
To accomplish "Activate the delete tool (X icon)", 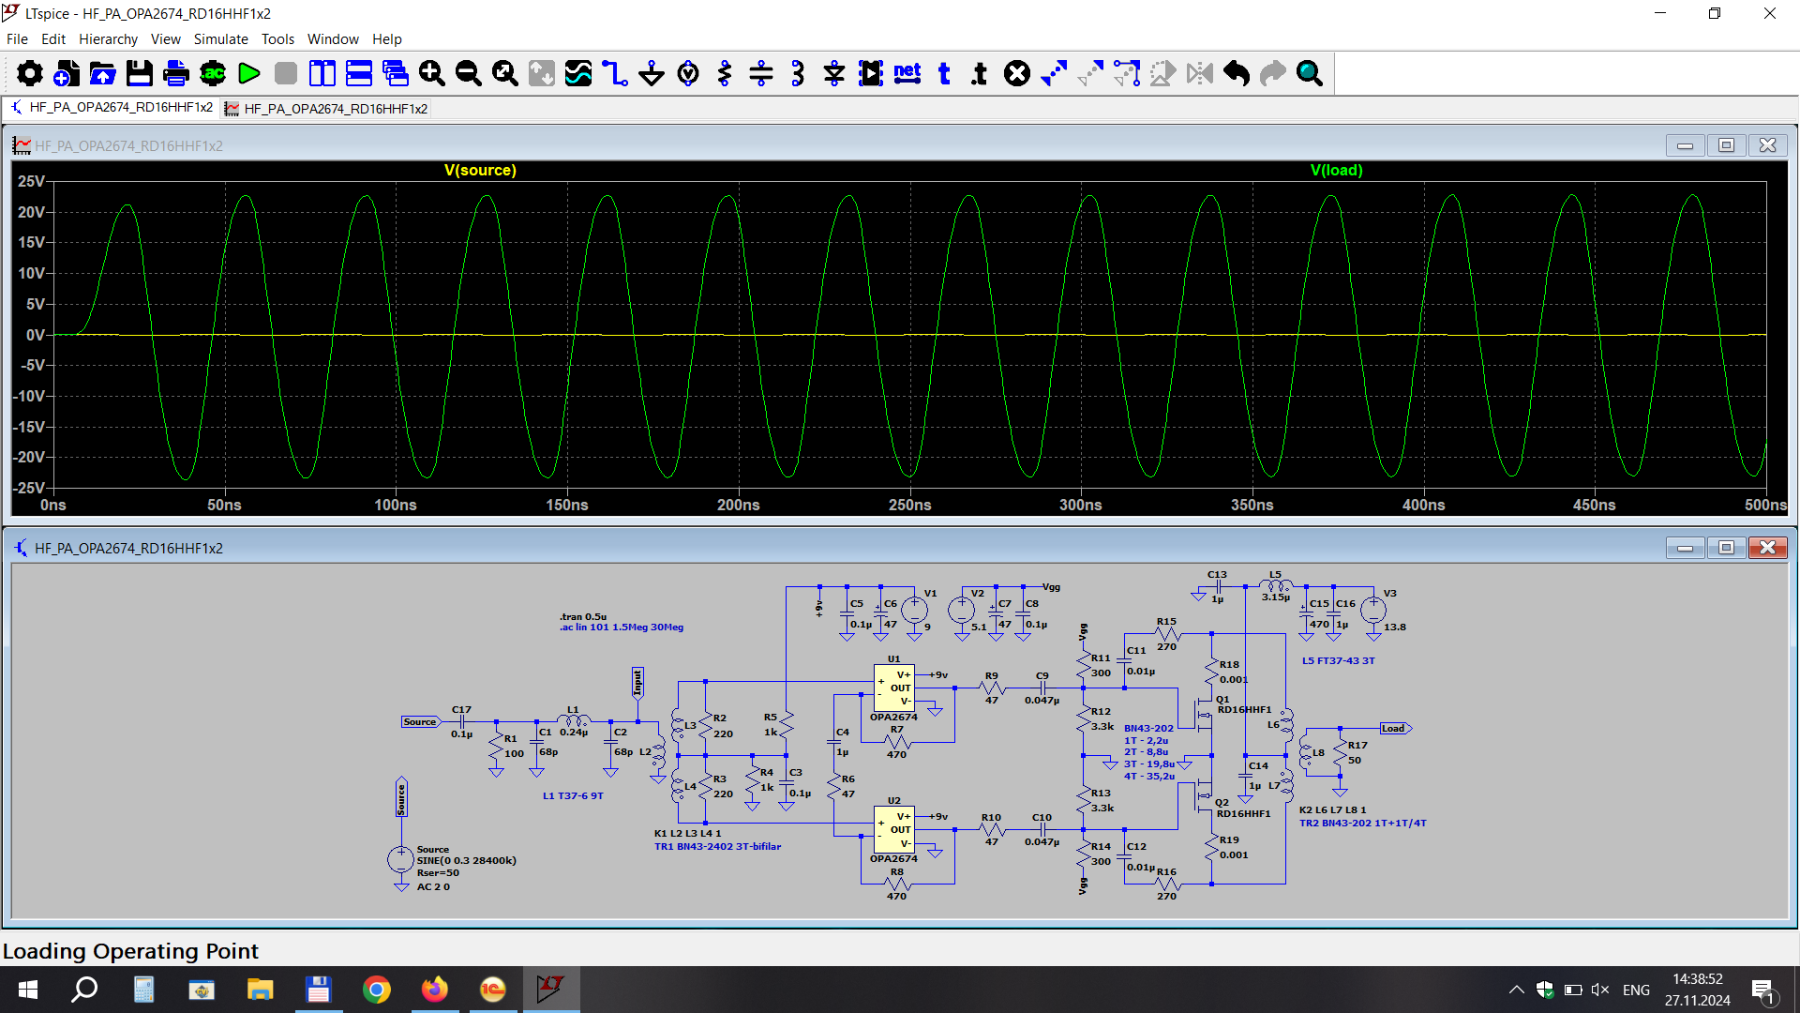I will (x=1017, y=73).
